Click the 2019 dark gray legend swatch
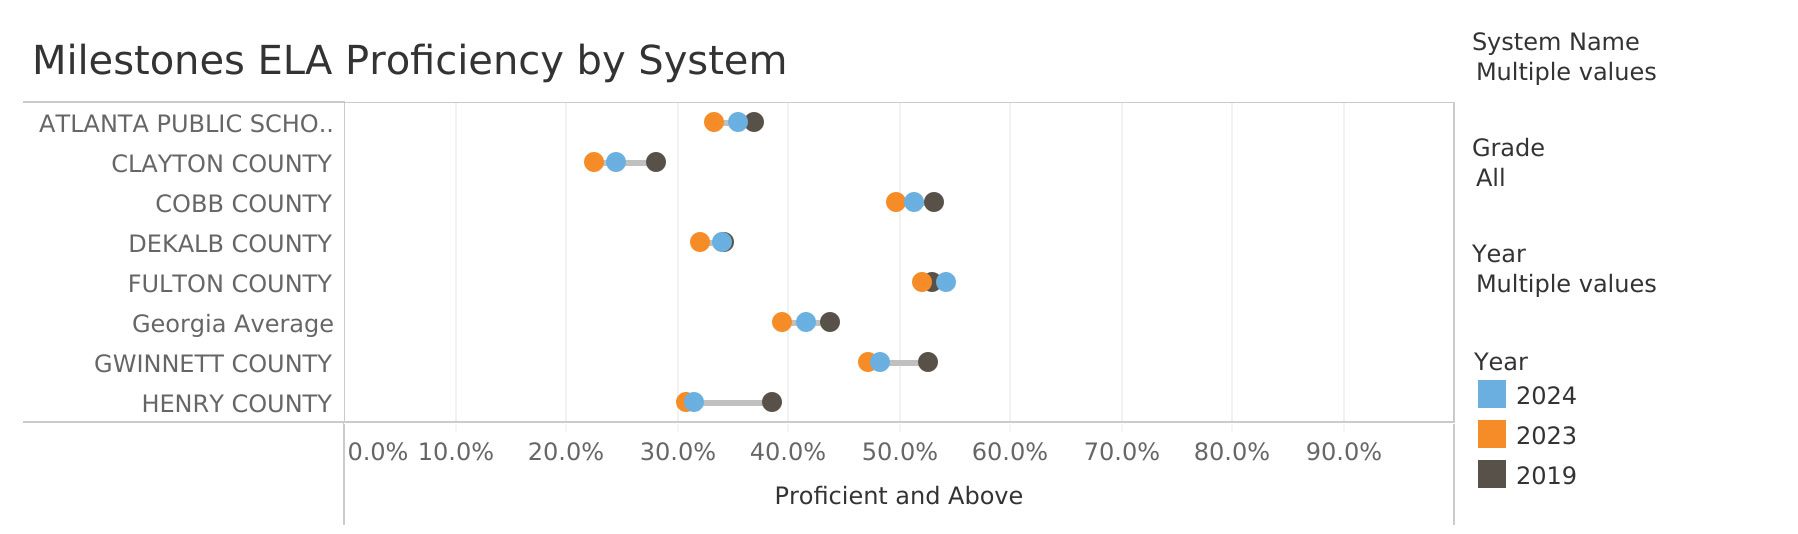 1491,475
